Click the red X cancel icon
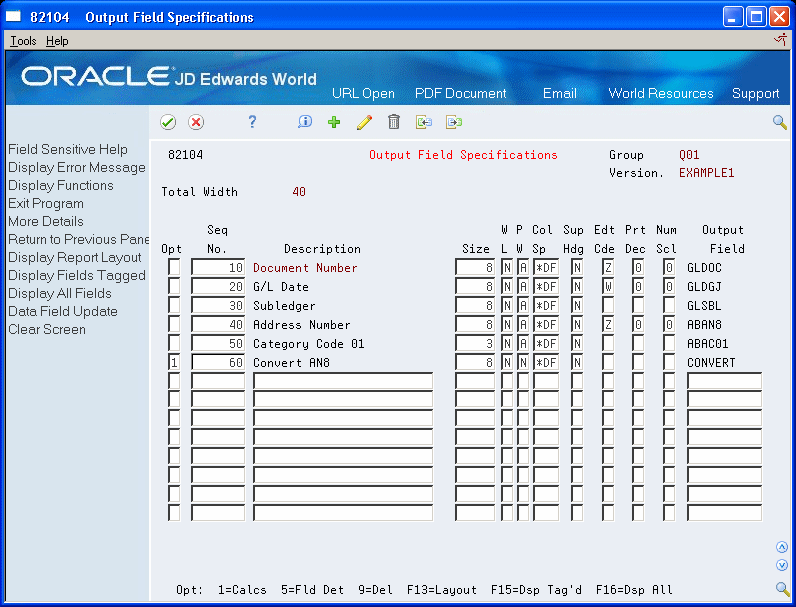This screenshot has width=796, height=607. (x=196, y=122)
